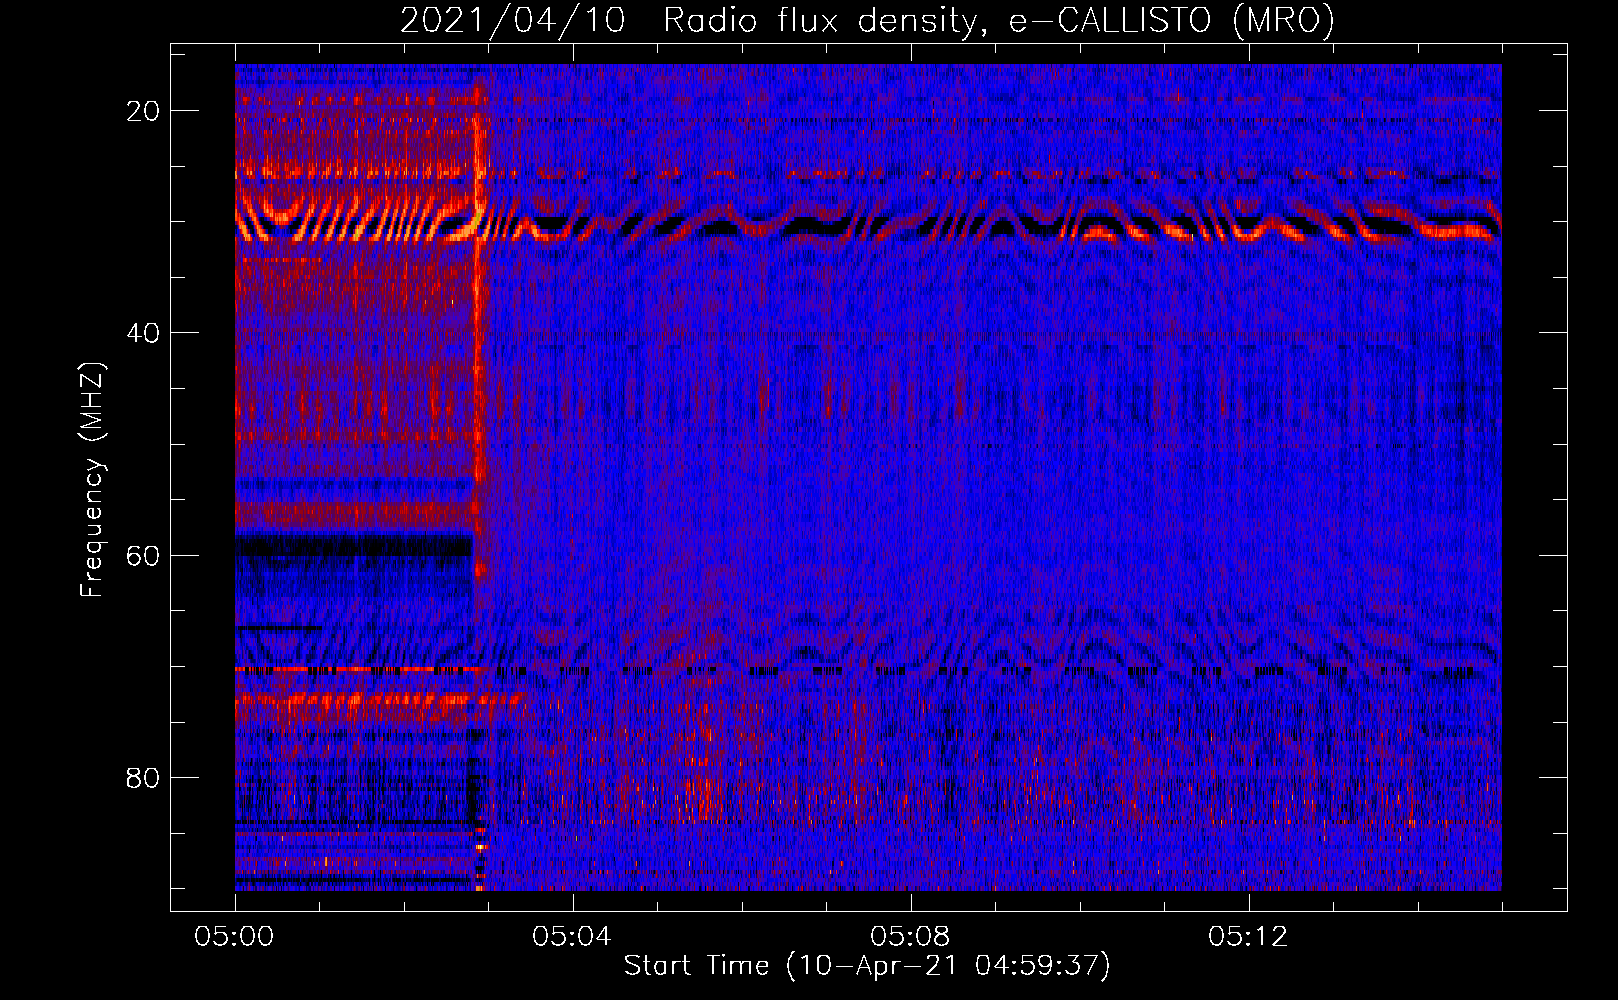The width and height of the screenshot is (1618, 1000).
Task: Click the "Start Time (10-Apr-21 04:59:37)" label
Action: [867, 966]
